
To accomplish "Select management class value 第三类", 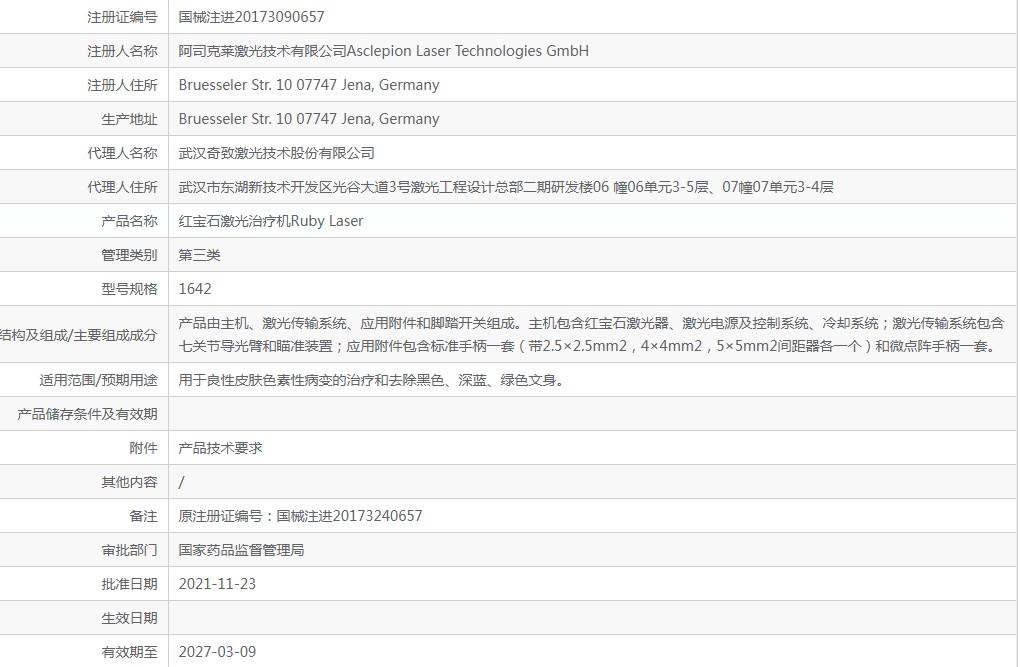I will [x=200, y=255].
